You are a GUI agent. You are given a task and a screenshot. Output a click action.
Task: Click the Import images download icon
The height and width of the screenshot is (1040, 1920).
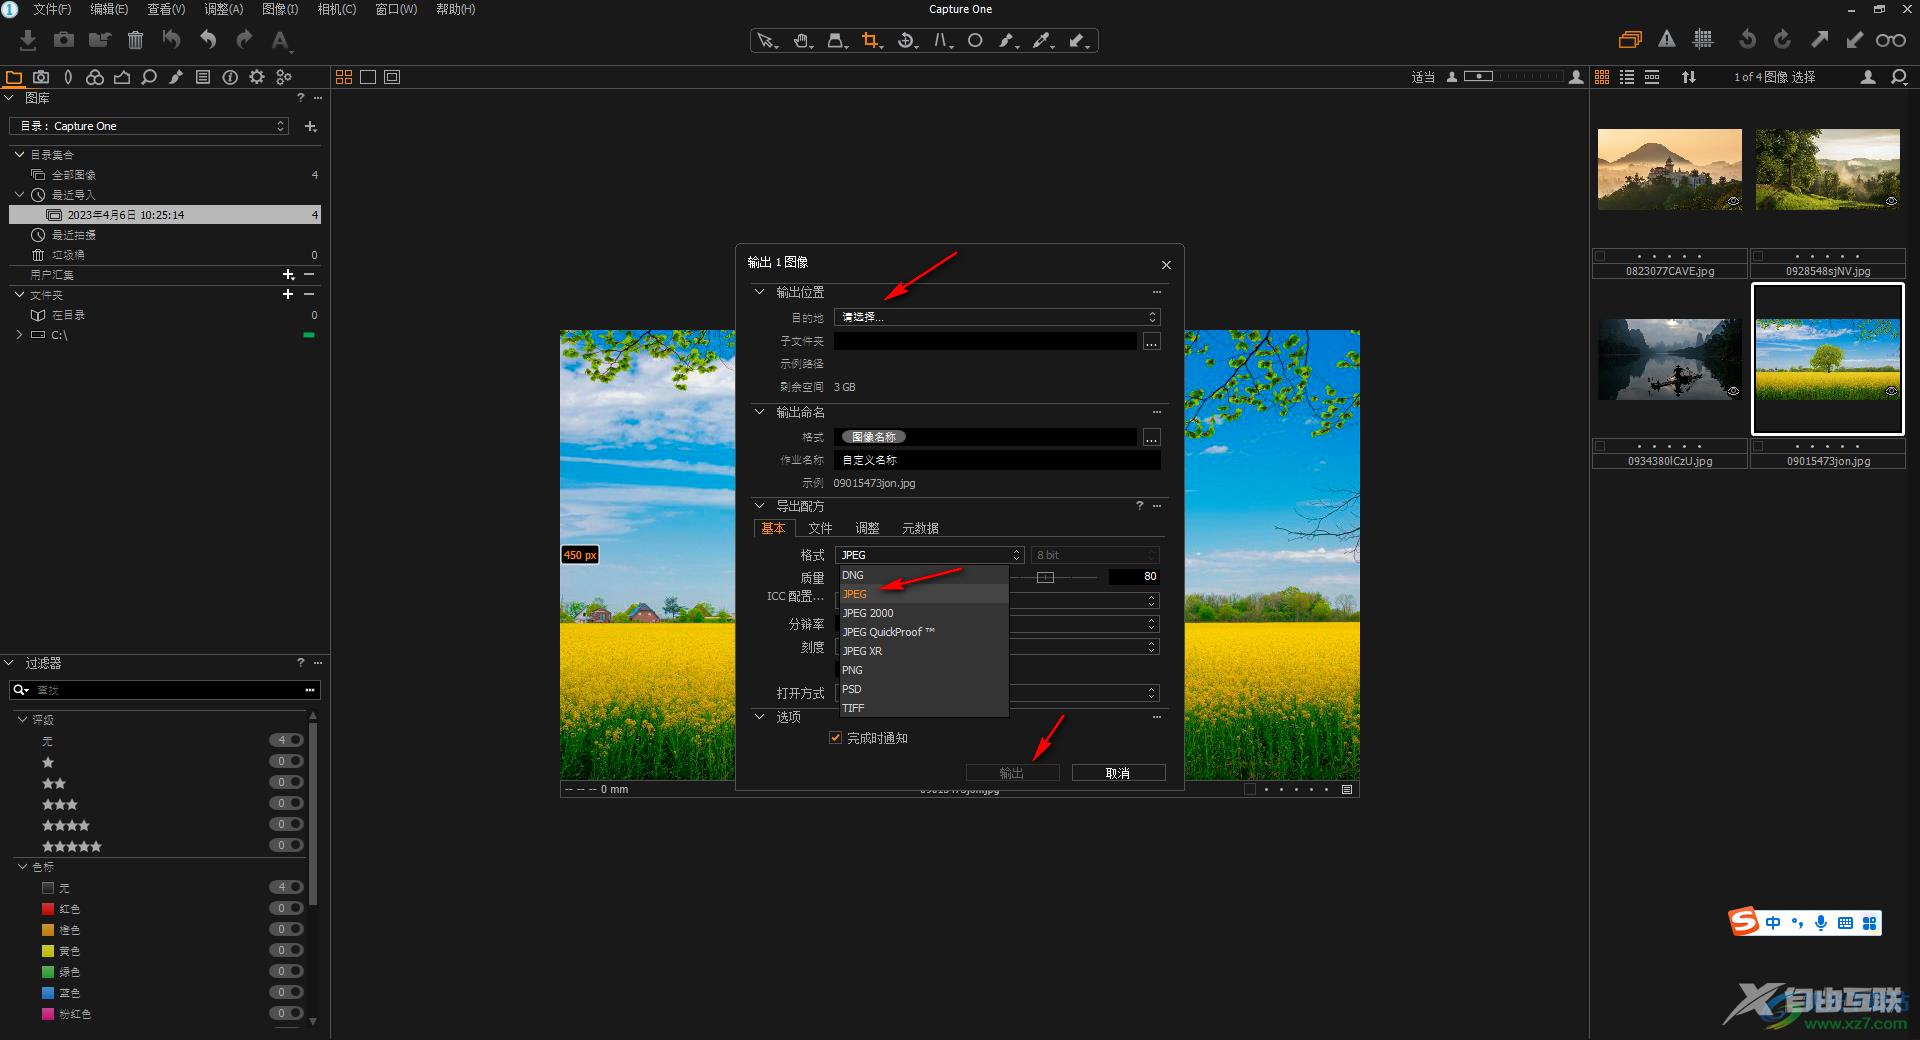point(28,40)
